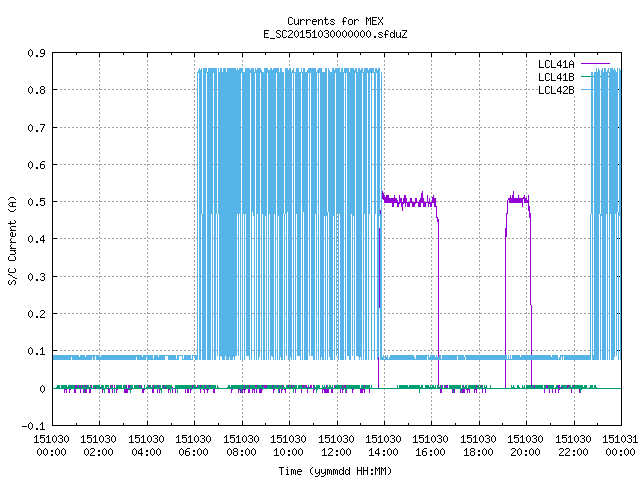The width and height of the screenshot is (640, 480).
Task: Click the 151030 12:00 x-axis tick label
Action: pos(336,446)
